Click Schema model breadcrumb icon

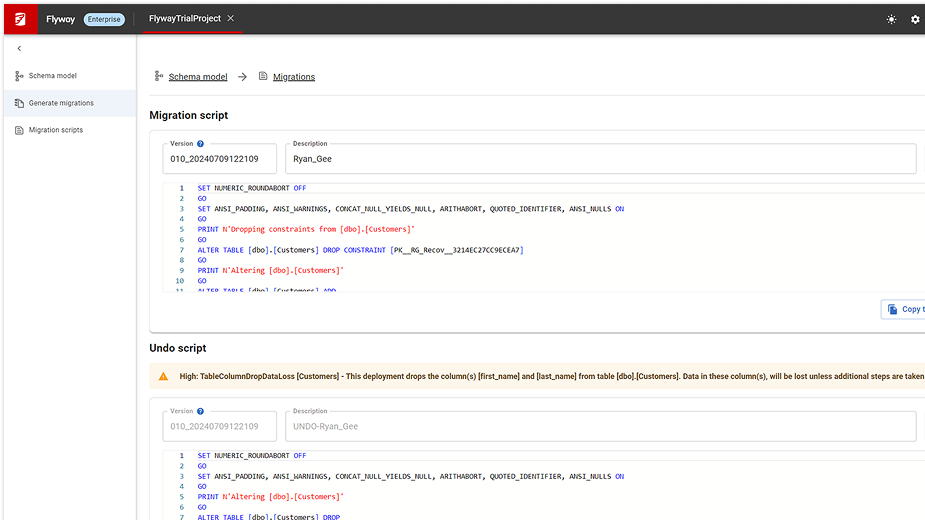158,77
